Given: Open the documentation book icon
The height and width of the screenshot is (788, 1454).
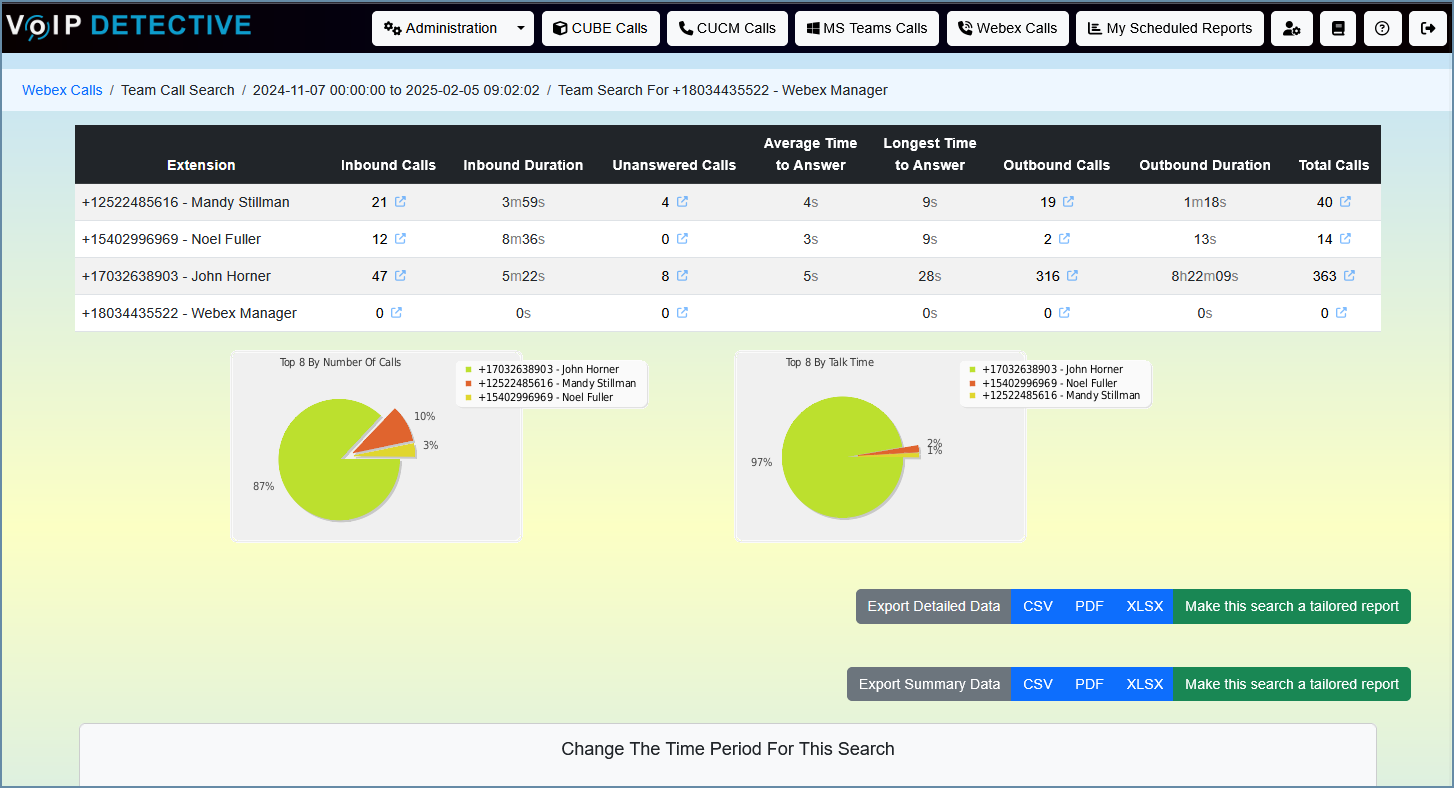Looking at the screenshot, I should click(x=1338, y=29).
